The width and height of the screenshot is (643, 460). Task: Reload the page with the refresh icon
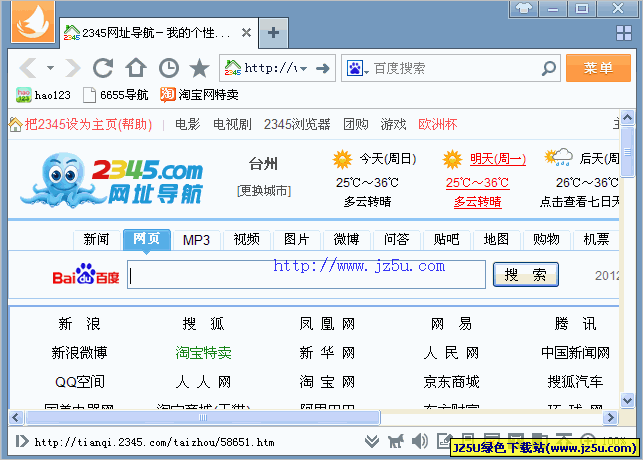click(103, 68)
